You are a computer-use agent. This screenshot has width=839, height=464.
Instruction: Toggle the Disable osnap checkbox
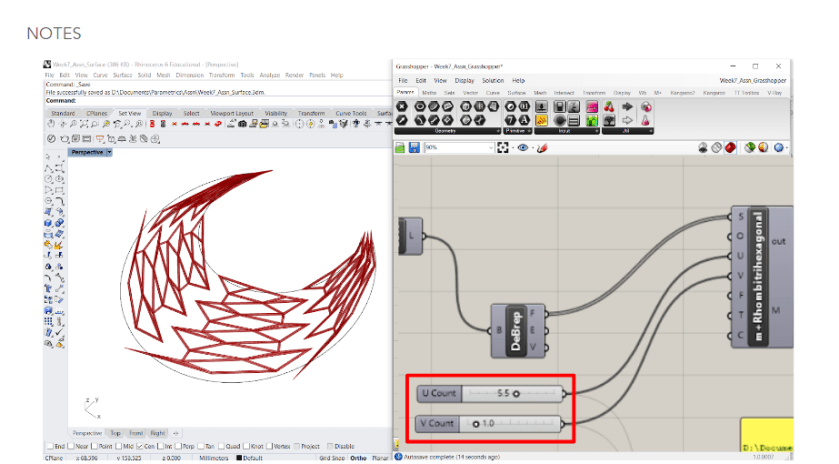coord(329,446)
